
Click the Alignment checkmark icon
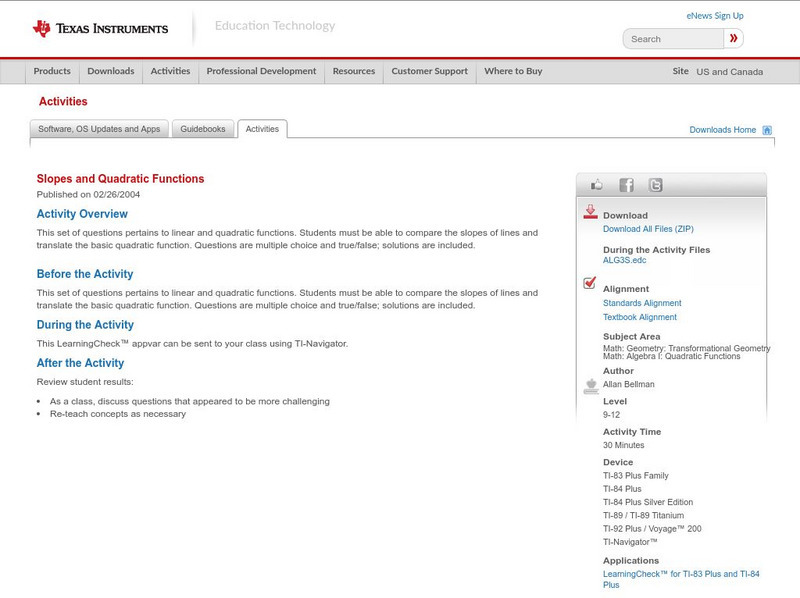(589, 285)
